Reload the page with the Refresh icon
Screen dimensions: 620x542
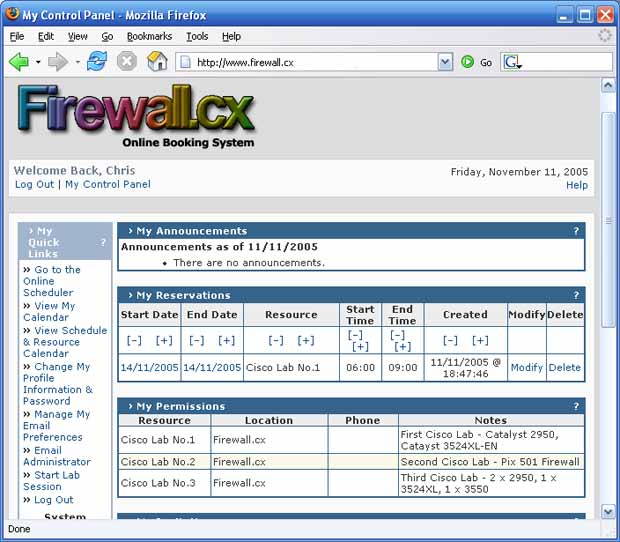click(97, 62)
